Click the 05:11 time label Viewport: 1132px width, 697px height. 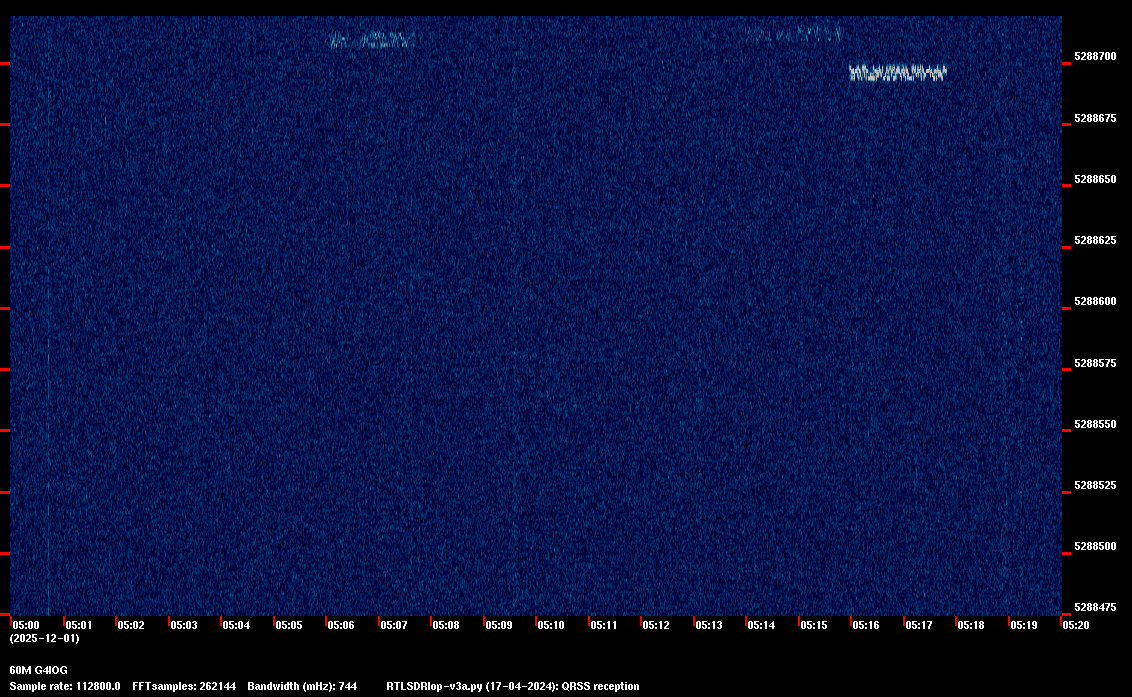604,625
